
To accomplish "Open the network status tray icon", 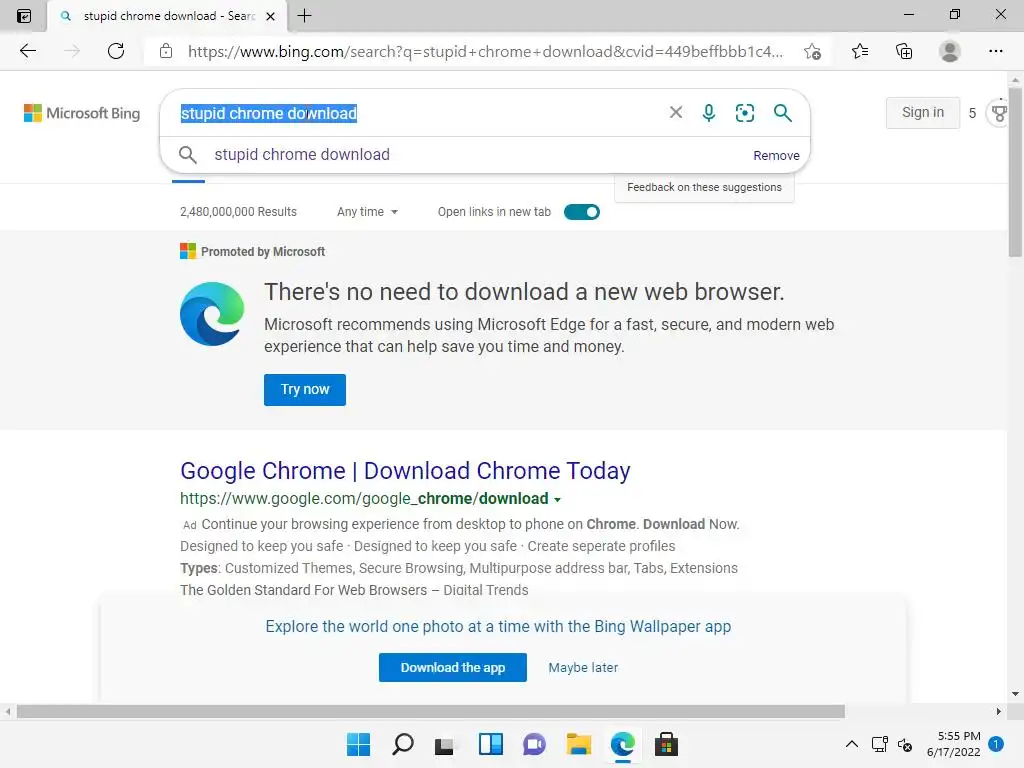I will (879, 744).
